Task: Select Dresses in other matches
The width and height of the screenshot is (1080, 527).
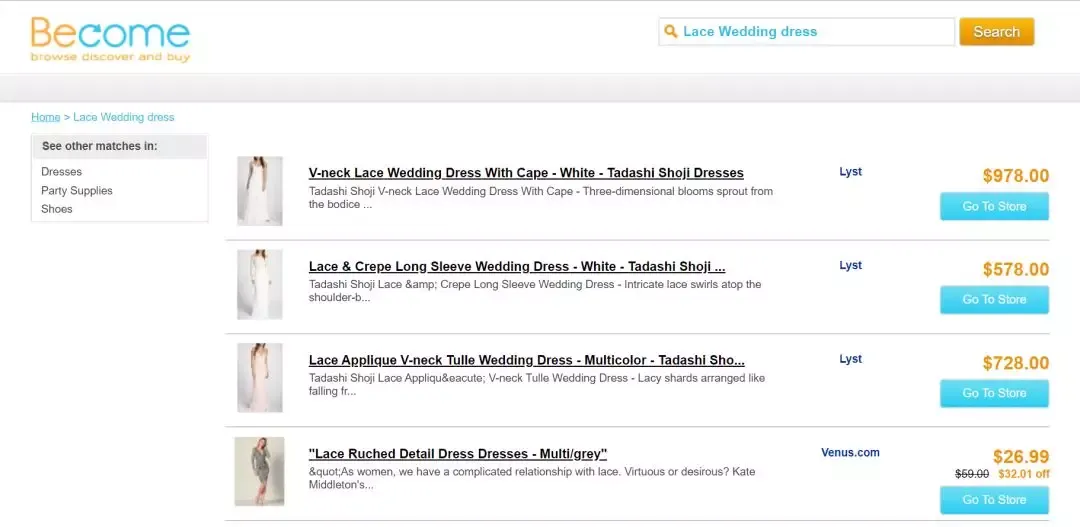Action: pos(61,172)
